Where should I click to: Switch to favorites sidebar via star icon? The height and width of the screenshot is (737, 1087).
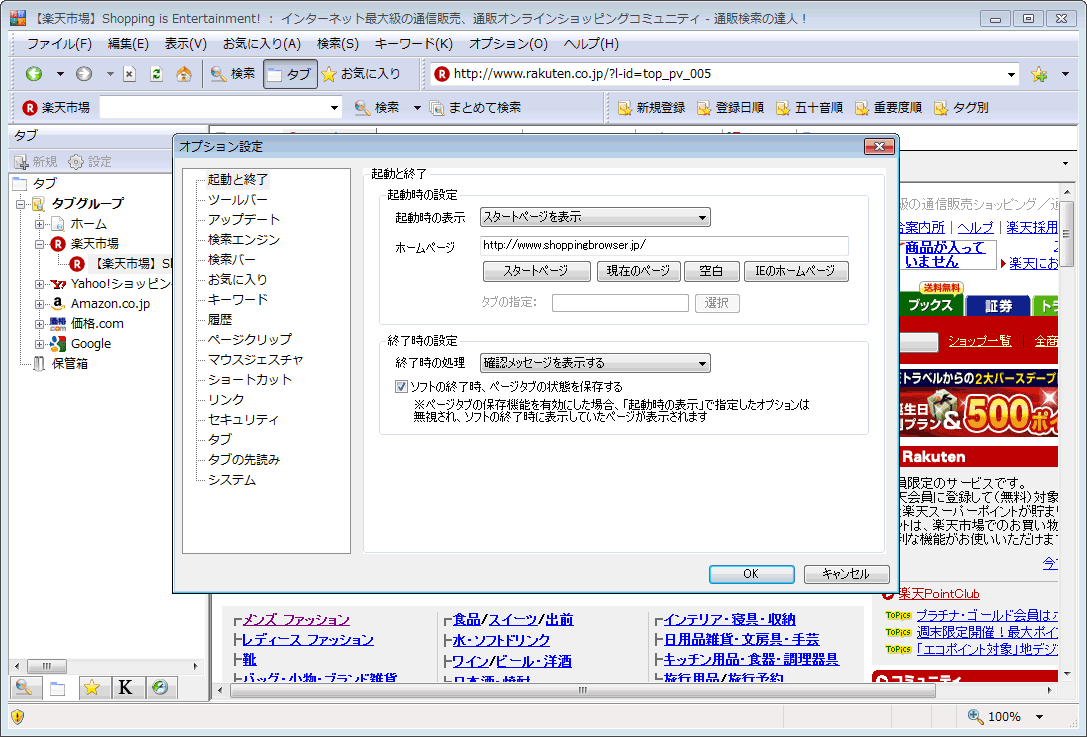92,687
